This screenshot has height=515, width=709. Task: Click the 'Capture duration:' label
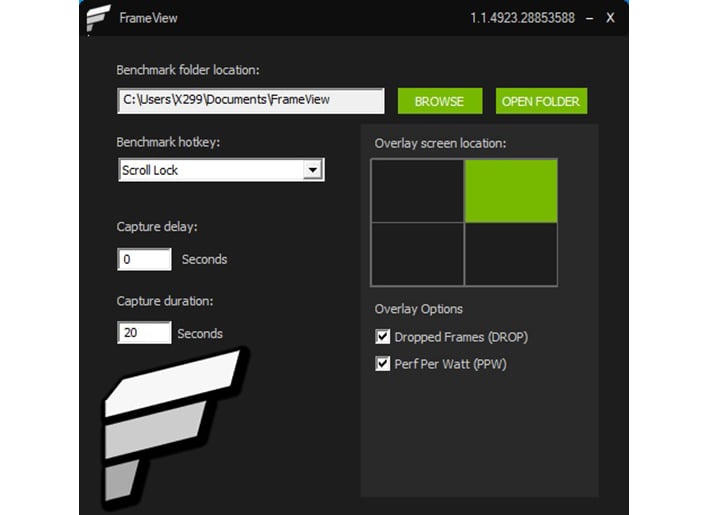[165, 301]
